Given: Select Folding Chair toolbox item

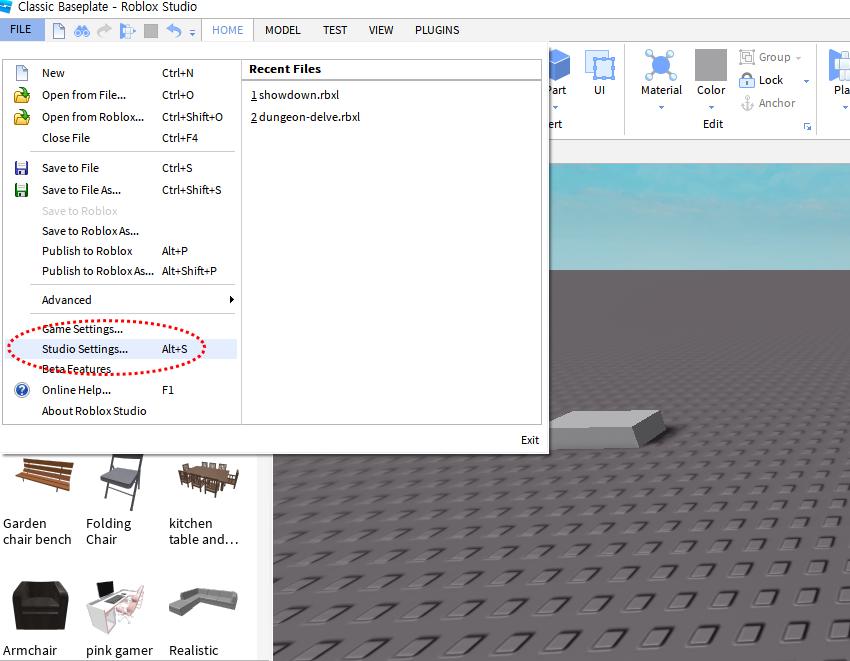Looking at the screenshot, I should coord(117,501).
